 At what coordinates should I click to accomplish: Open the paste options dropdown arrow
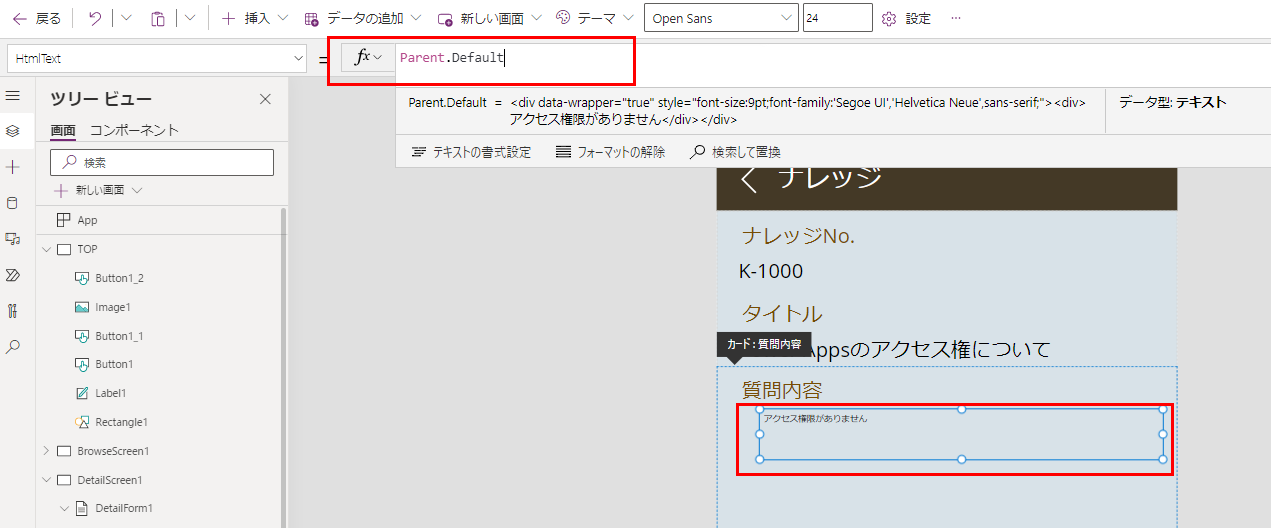pos(189,18)
